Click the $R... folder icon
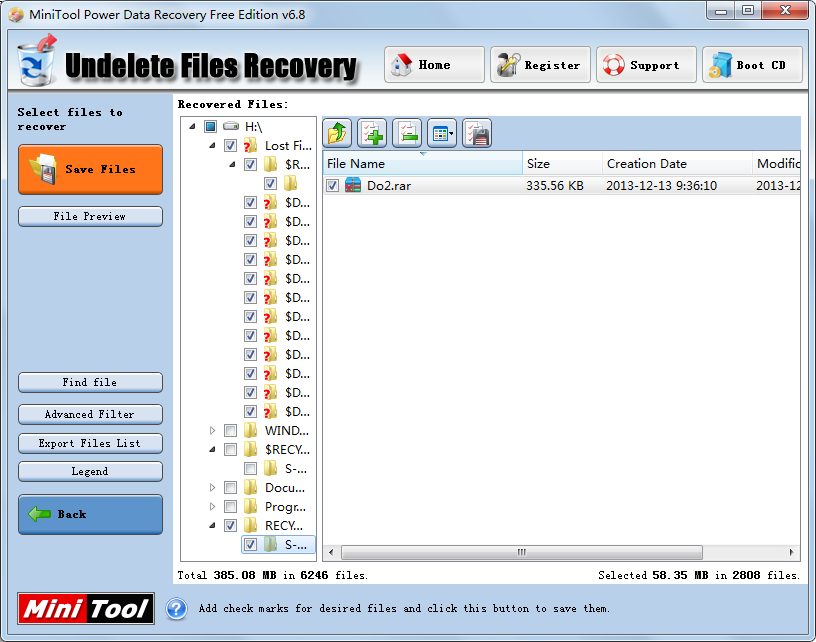The image size is (816, 642). (x=270, y=164)
